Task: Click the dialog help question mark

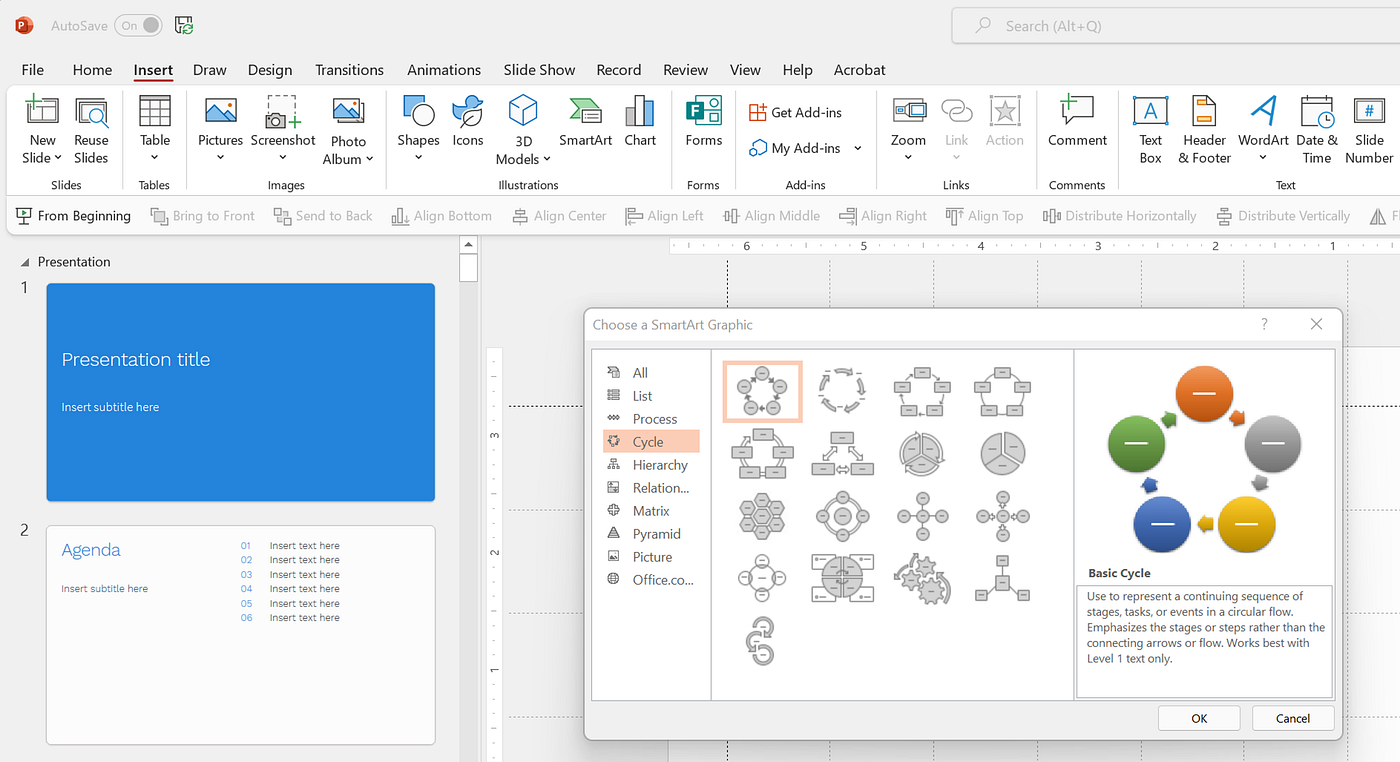Action: 1264,324
